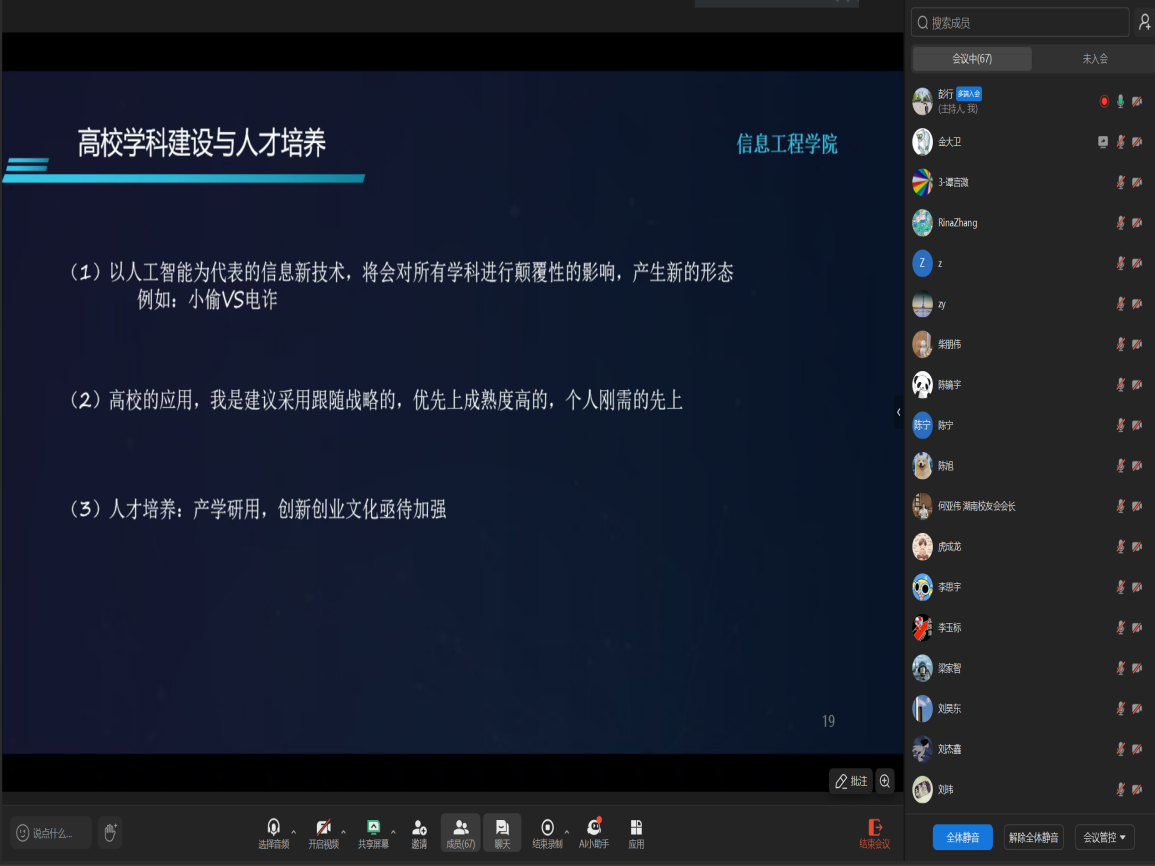Click the 搜索成员 search field
Viewport: 1155px width, 866px height.
pos(1020,22)
